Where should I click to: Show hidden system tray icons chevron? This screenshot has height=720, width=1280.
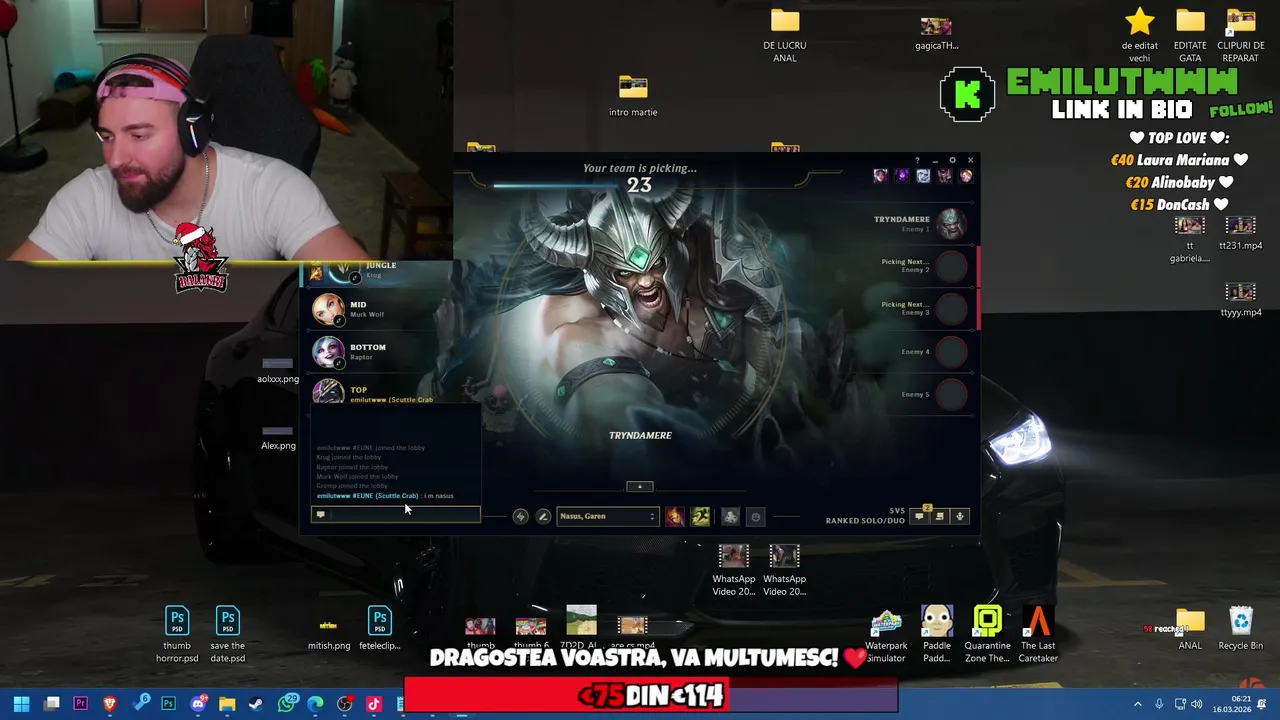pyautogui.click(x=1137, y=704)
